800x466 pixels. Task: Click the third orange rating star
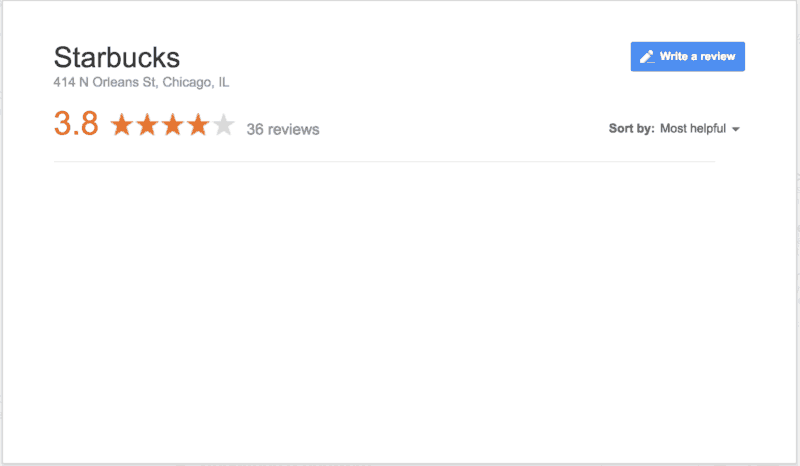[x=173, y=125]
